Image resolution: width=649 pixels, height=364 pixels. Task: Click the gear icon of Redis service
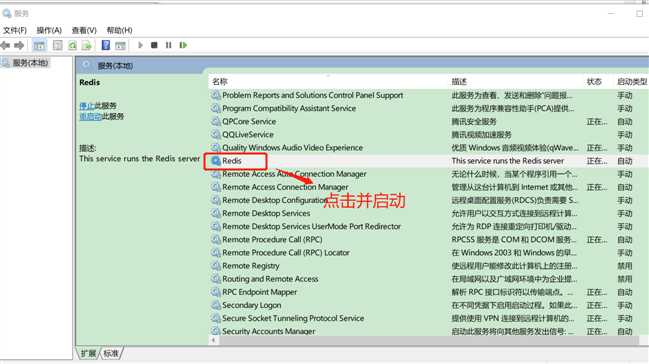tap(216, 161)
